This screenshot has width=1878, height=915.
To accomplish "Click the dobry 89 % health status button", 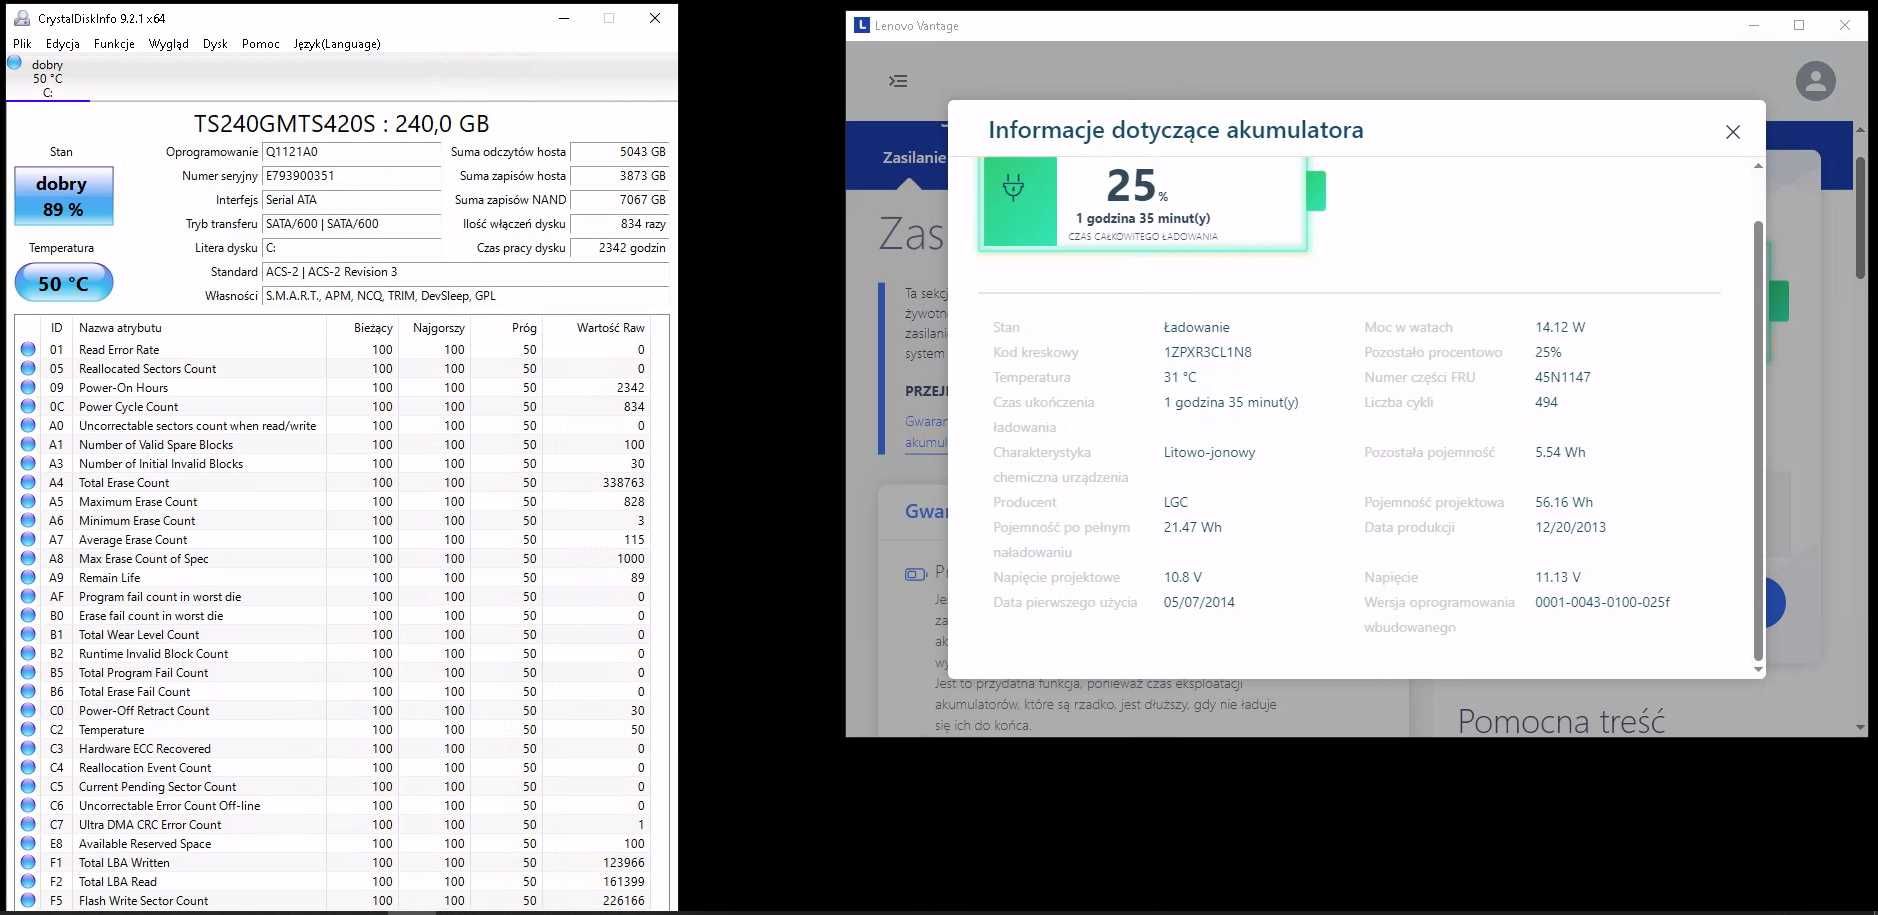I will 63,196.
